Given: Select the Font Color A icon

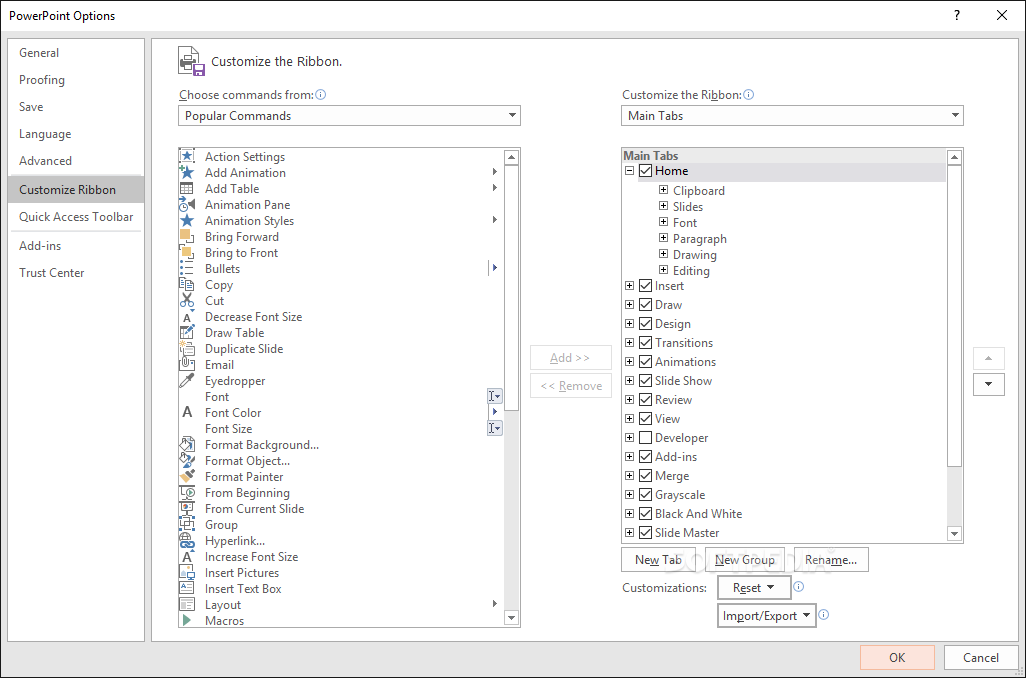Looking at the screenshot, I should pyautogui.click(x=187, y=412).
